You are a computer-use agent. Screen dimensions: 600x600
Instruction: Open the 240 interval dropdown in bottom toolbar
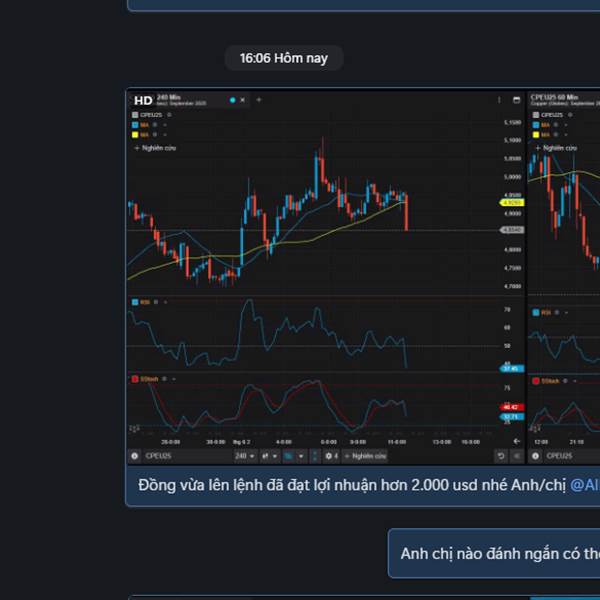[245, 456]
